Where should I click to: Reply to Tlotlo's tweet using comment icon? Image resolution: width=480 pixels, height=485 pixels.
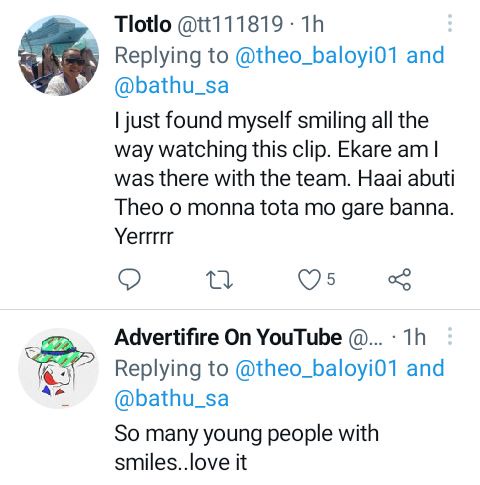point(129,279)
